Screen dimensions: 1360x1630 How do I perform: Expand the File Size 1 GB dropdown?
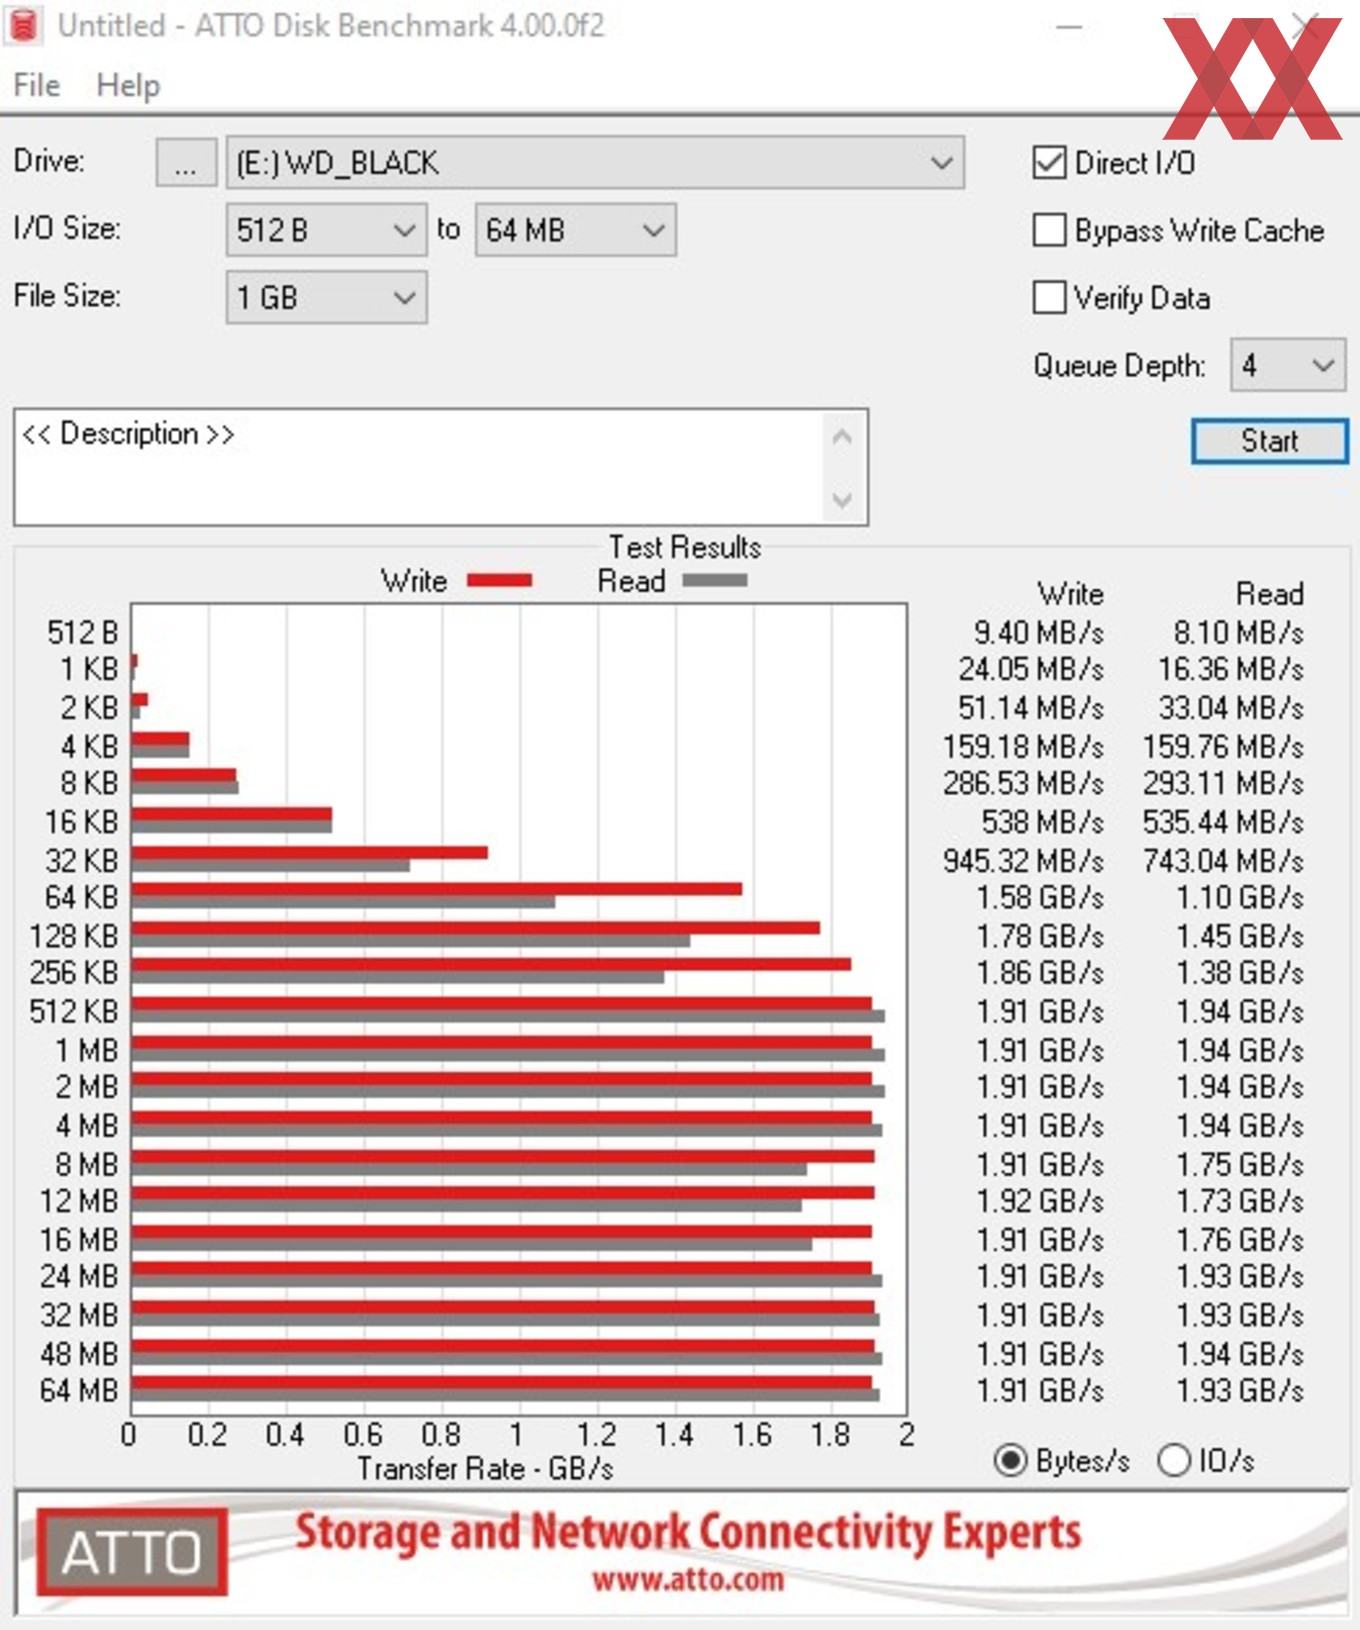point(326,297)
